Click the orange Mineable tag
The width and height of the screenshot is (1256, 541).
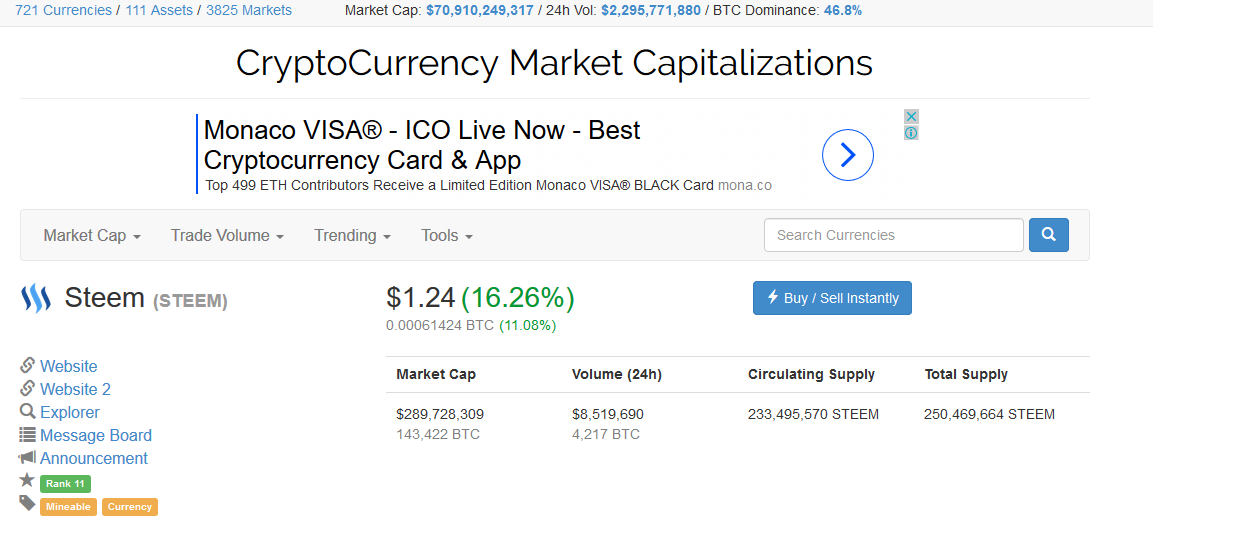[69, 507]
